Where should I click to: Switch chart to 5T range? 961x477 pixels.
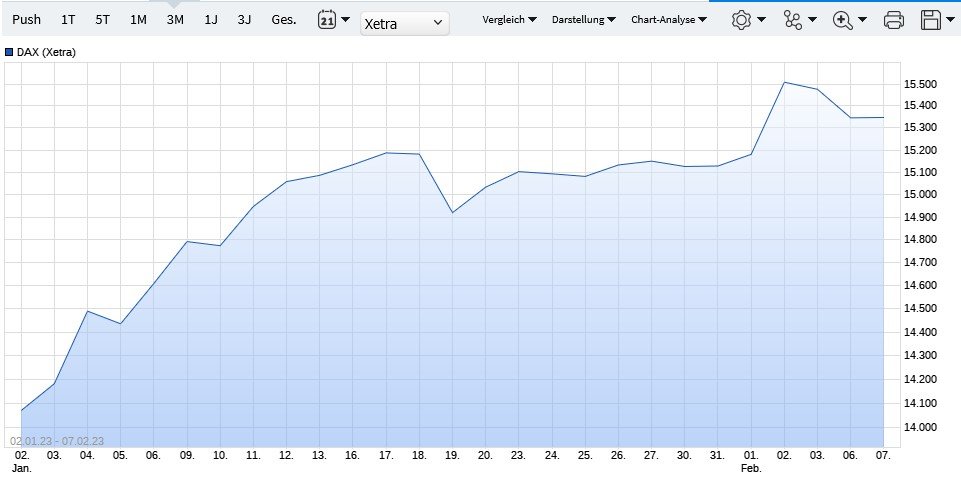(102, 19)
